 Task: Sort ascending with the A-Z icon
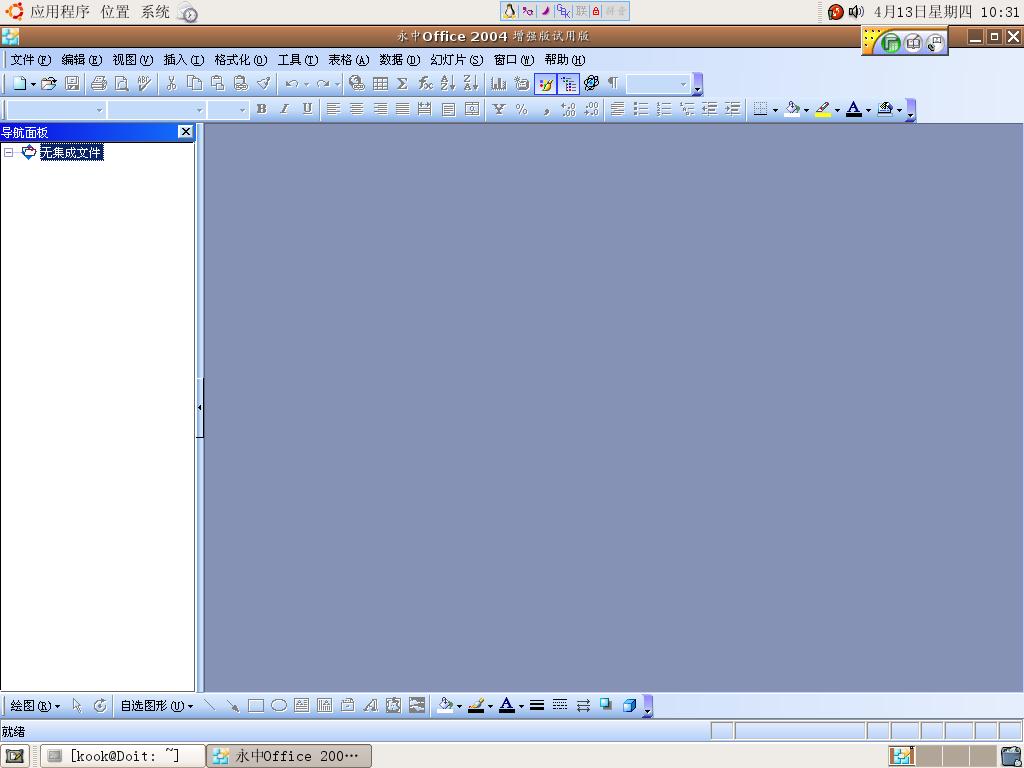pos(448,84)
